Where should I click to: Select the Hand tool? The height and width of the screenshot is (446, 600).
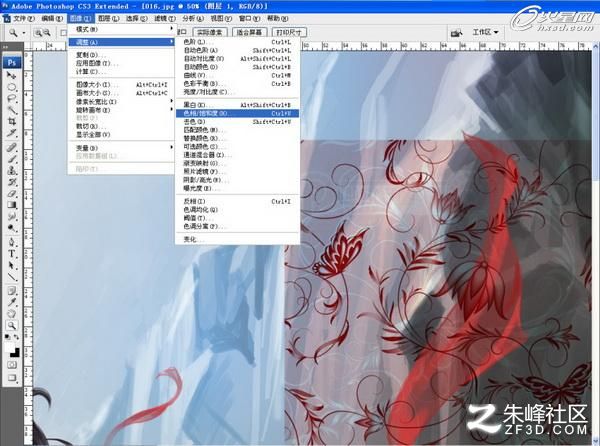coord(11,314)
